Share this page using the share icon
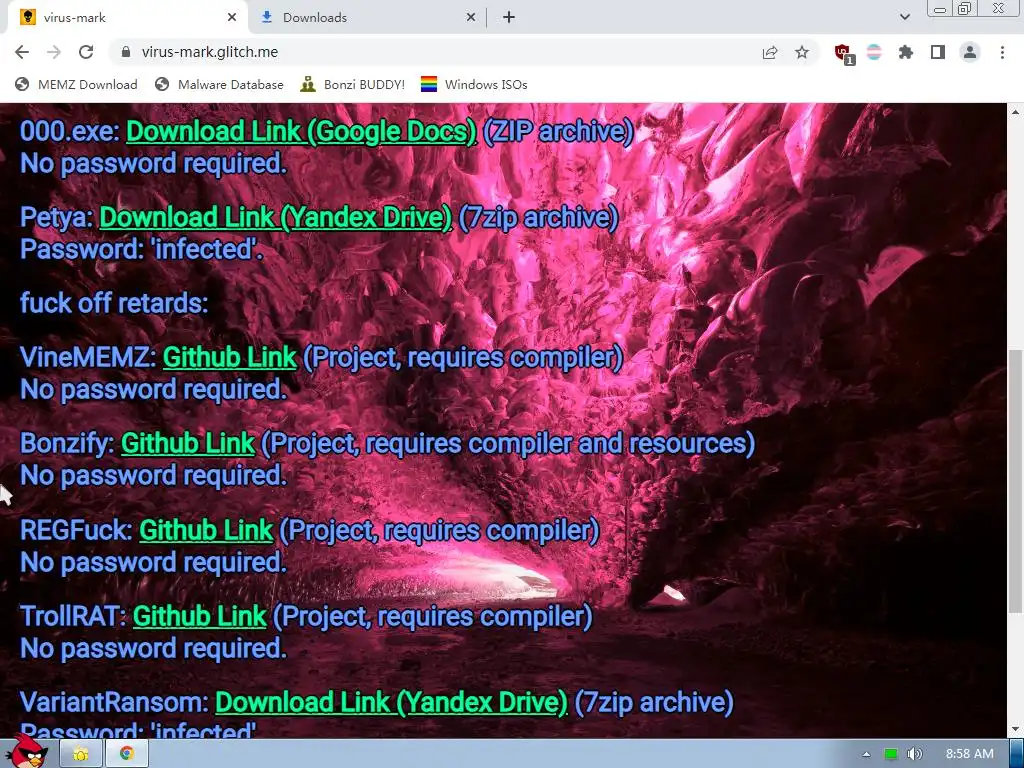This screenshot has height=768, width=1024. (770, 52)
